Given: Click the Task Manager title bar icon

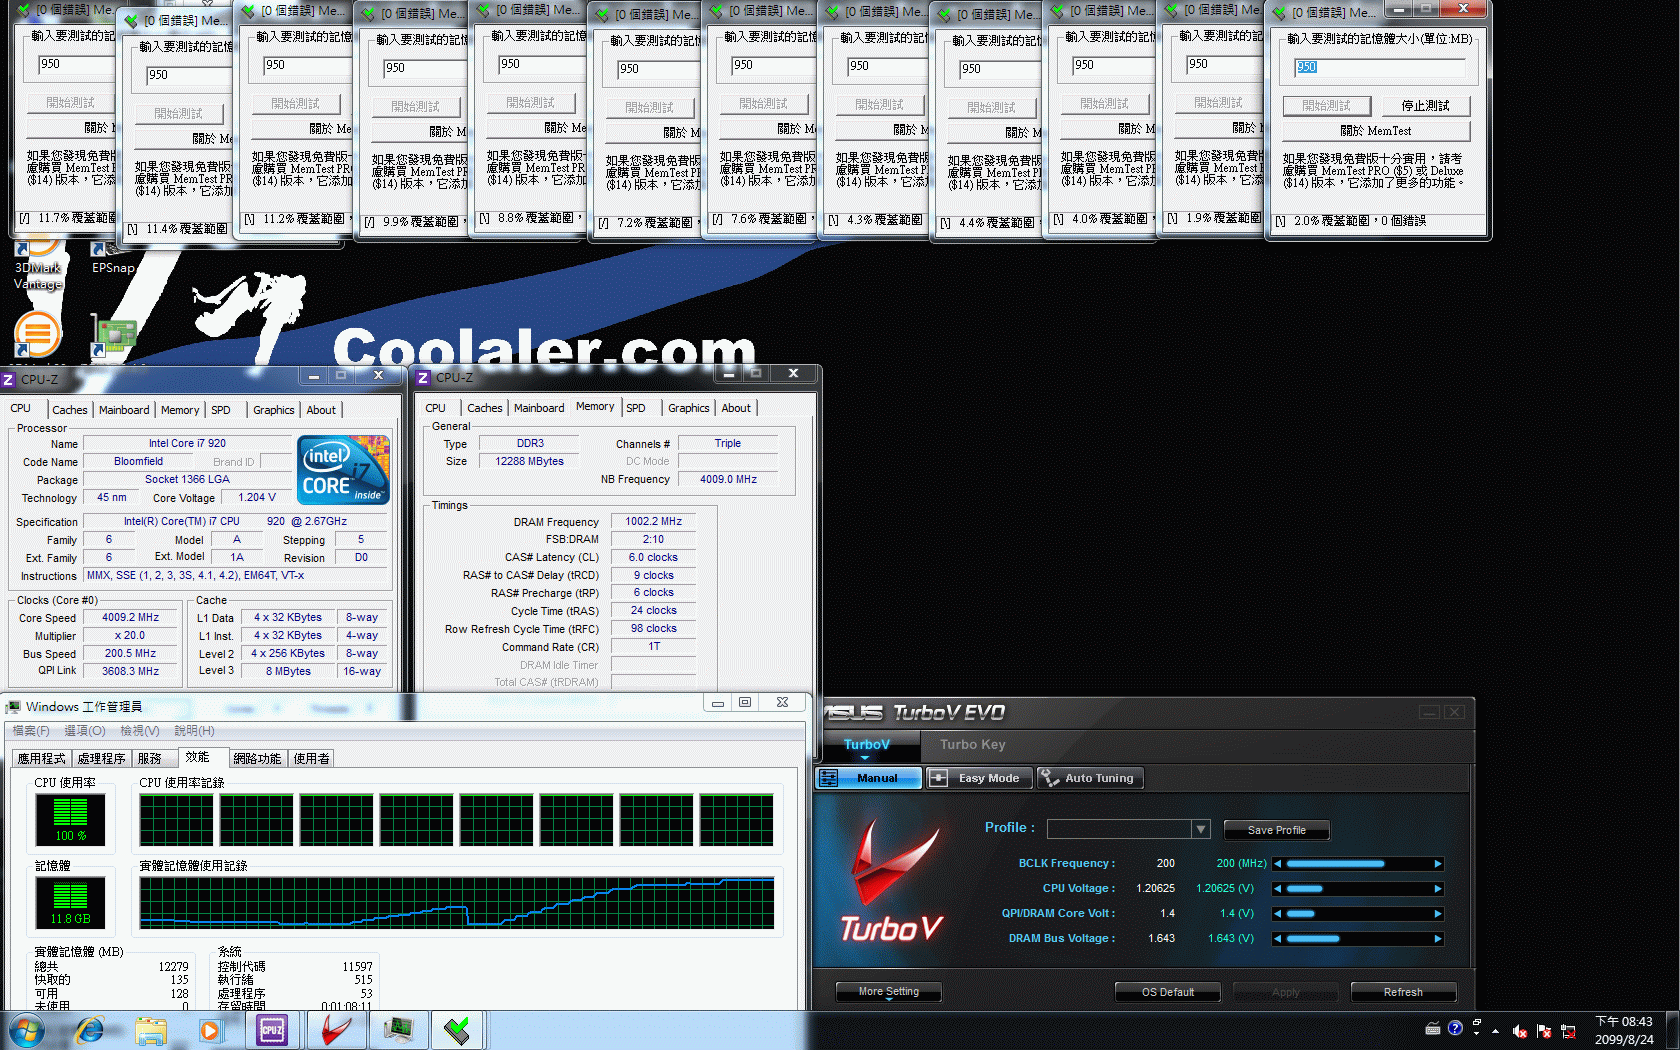Looking at the screenshot, I should 13,707.
